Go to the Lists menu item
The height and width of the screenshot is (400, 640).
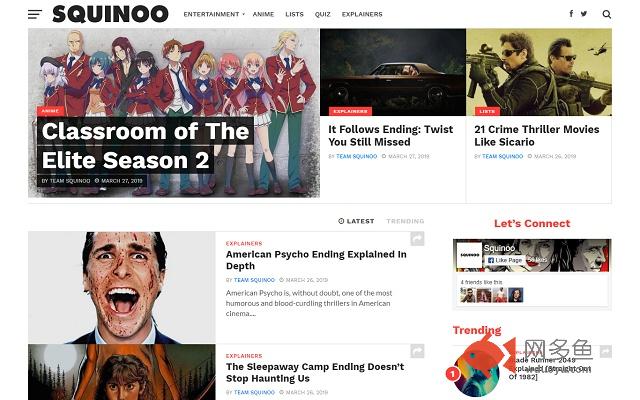click(x=294, y=14)
